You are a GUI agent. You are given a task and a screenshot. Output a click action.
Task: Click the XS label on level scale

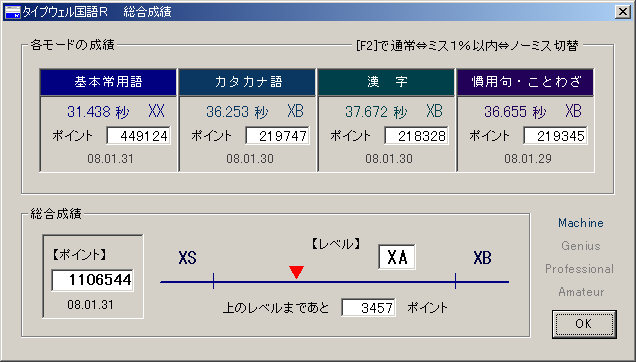coord(187,258)
